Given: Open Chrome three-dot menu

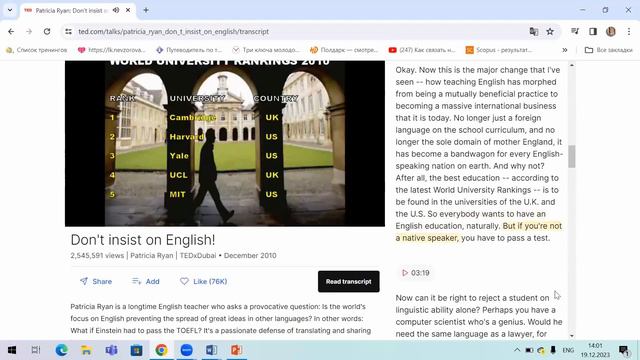Looking at the screenshot, I should point(629,31).
